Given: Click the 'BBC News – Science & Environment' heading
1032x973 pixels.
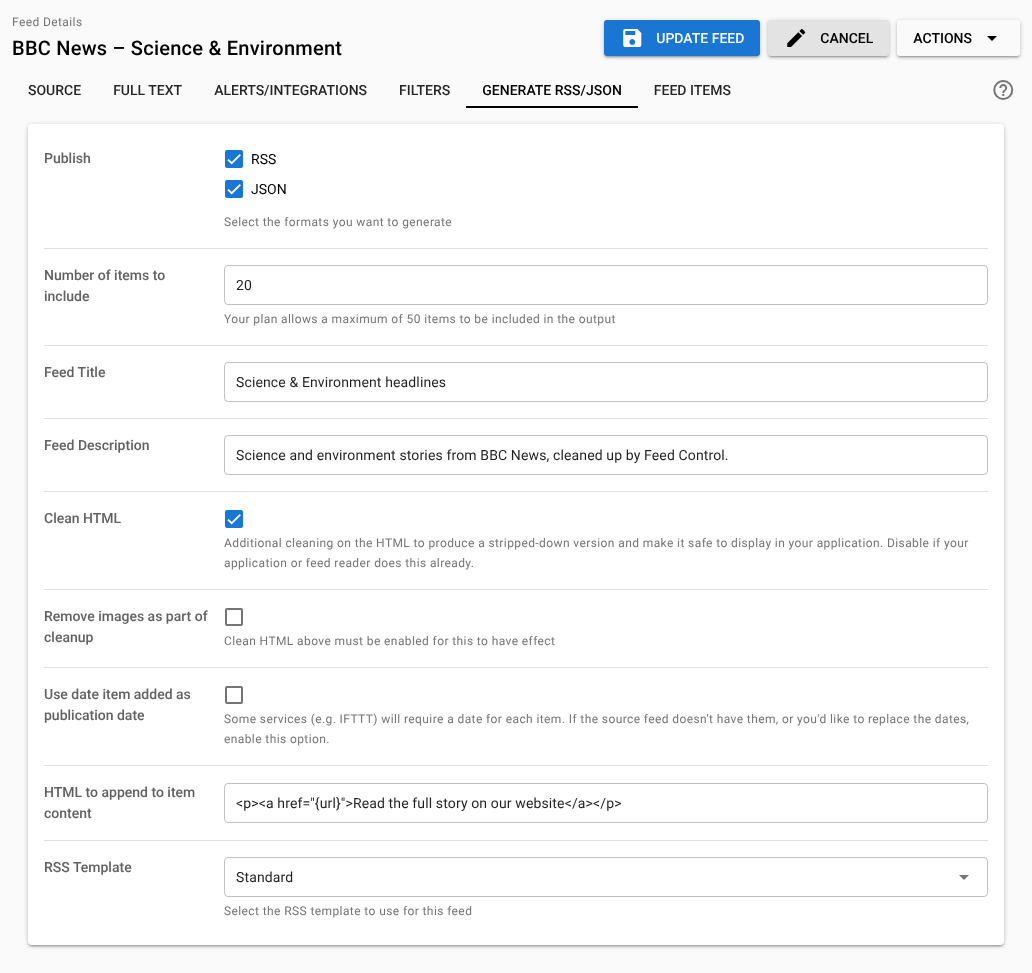Looking at the screenshot, I should (177, 48).
